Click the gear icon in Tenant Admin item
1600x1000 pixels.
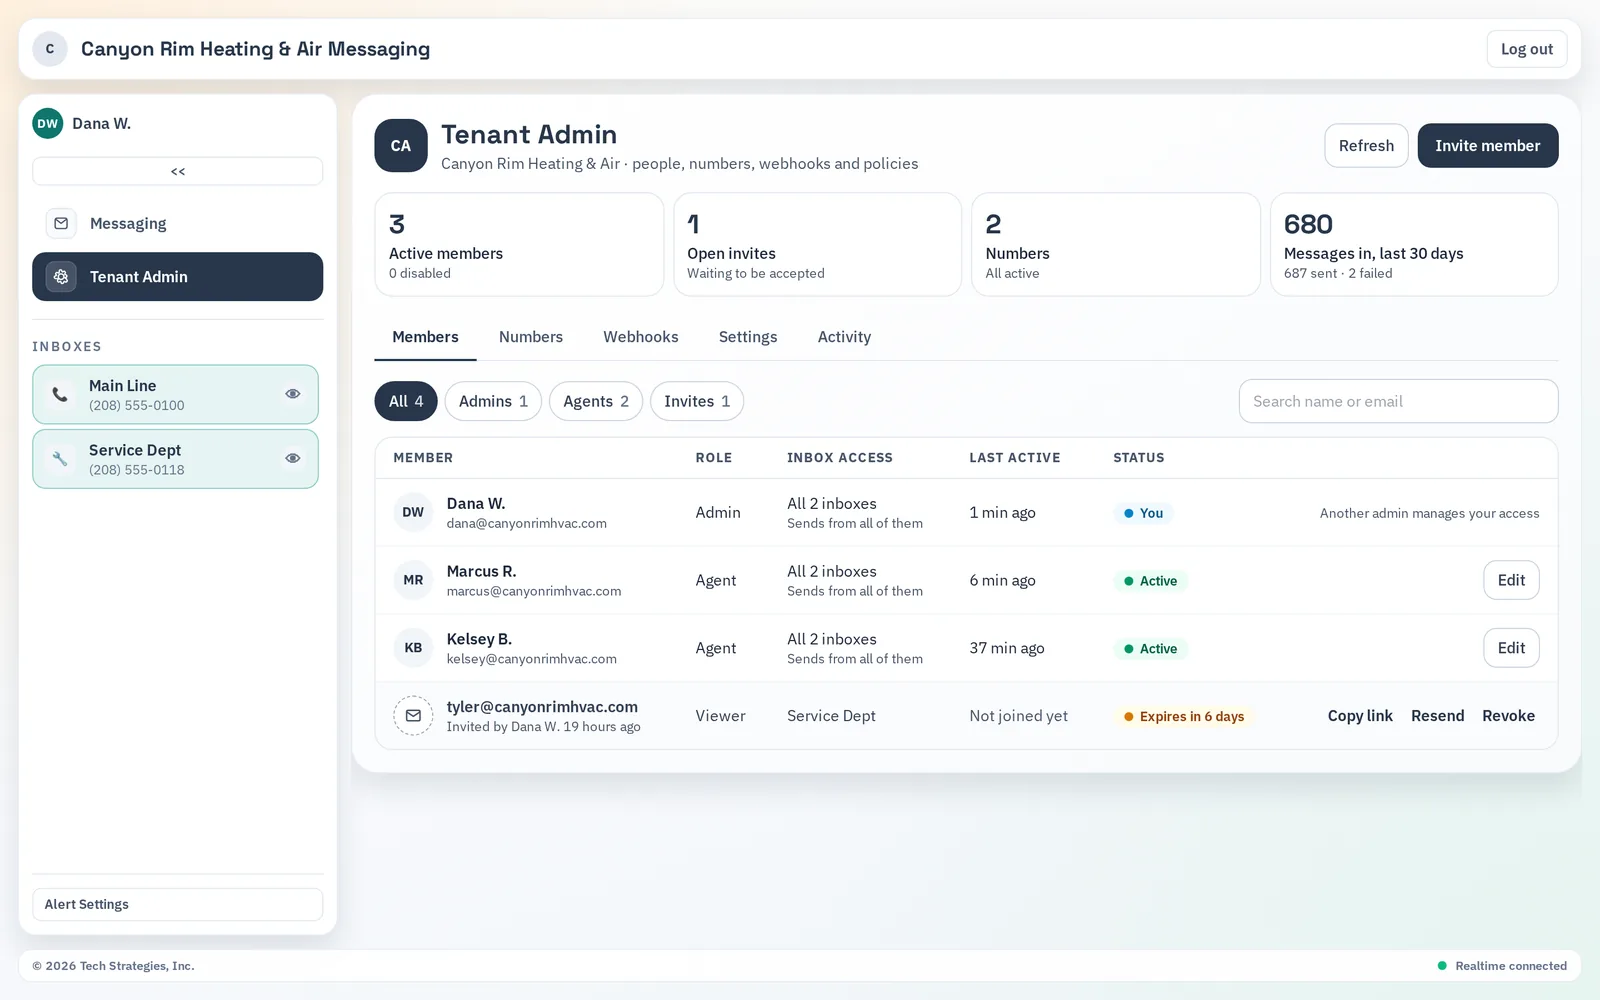pos(61,277)
